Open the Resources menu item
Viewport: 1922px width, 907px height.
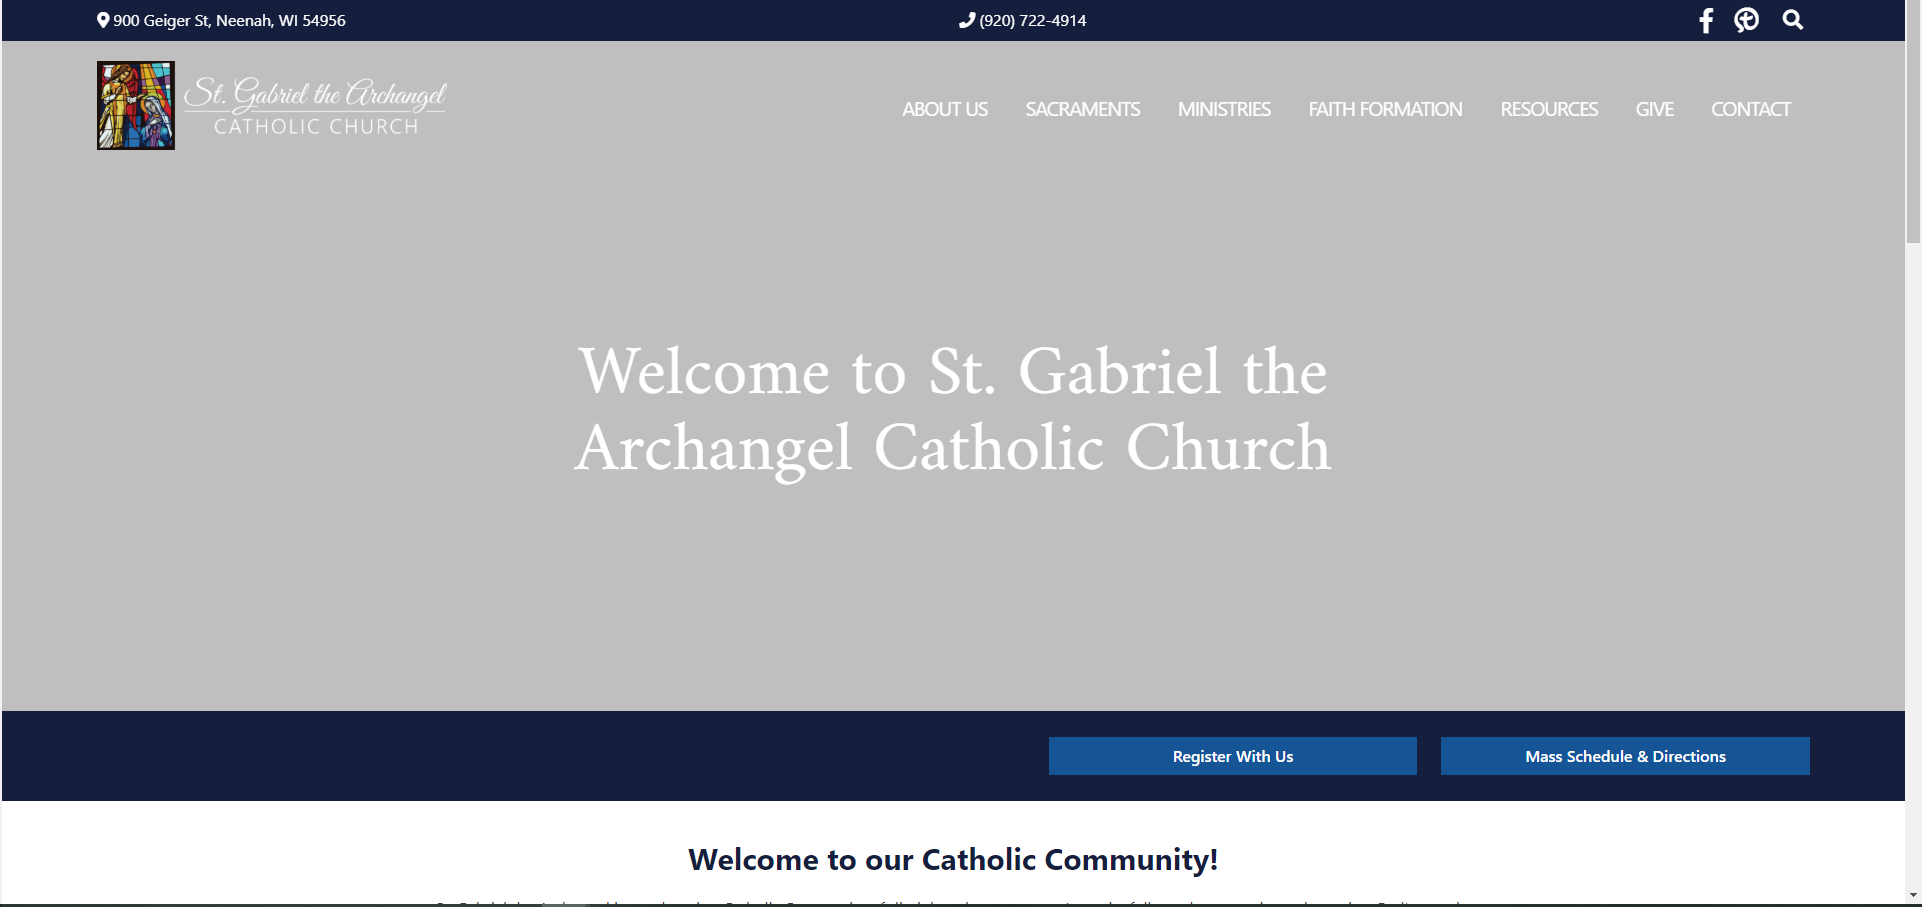pos(1548,109)
